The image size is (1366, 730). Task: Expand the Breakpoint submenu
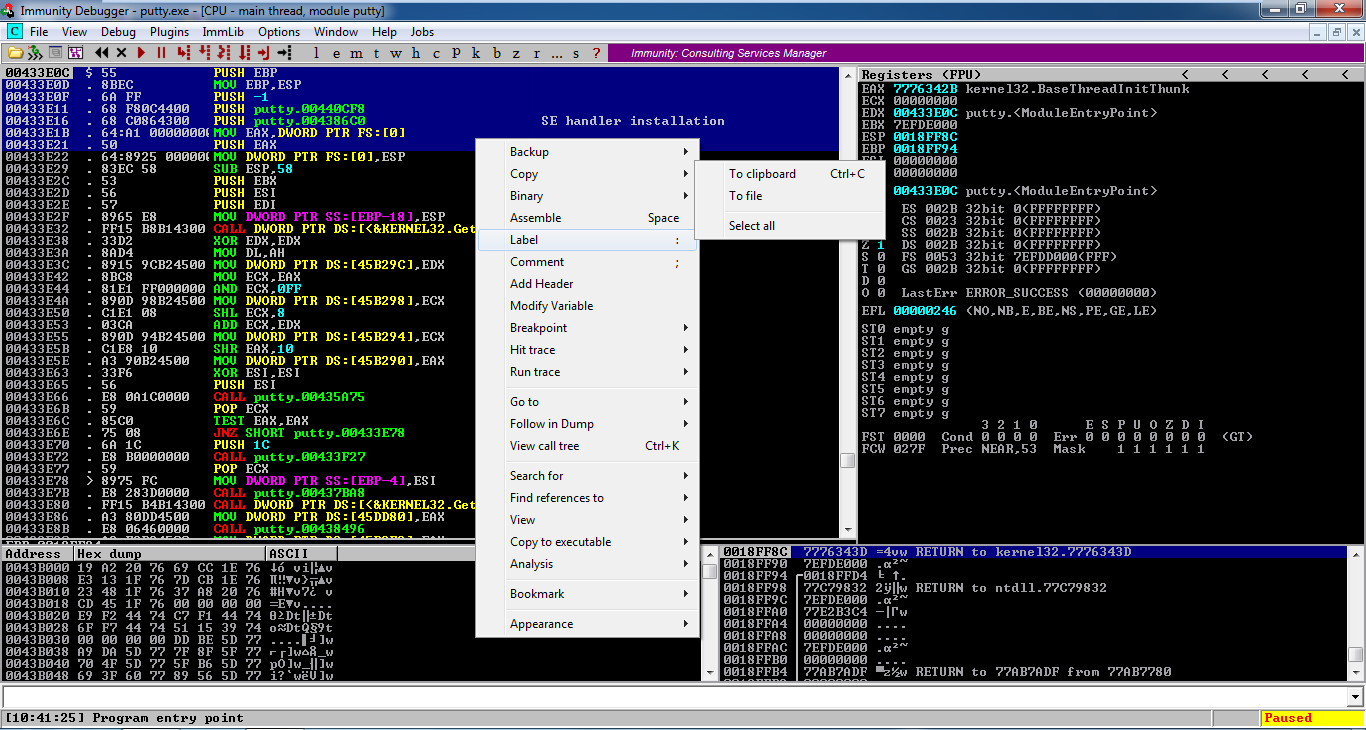[587, 328]
